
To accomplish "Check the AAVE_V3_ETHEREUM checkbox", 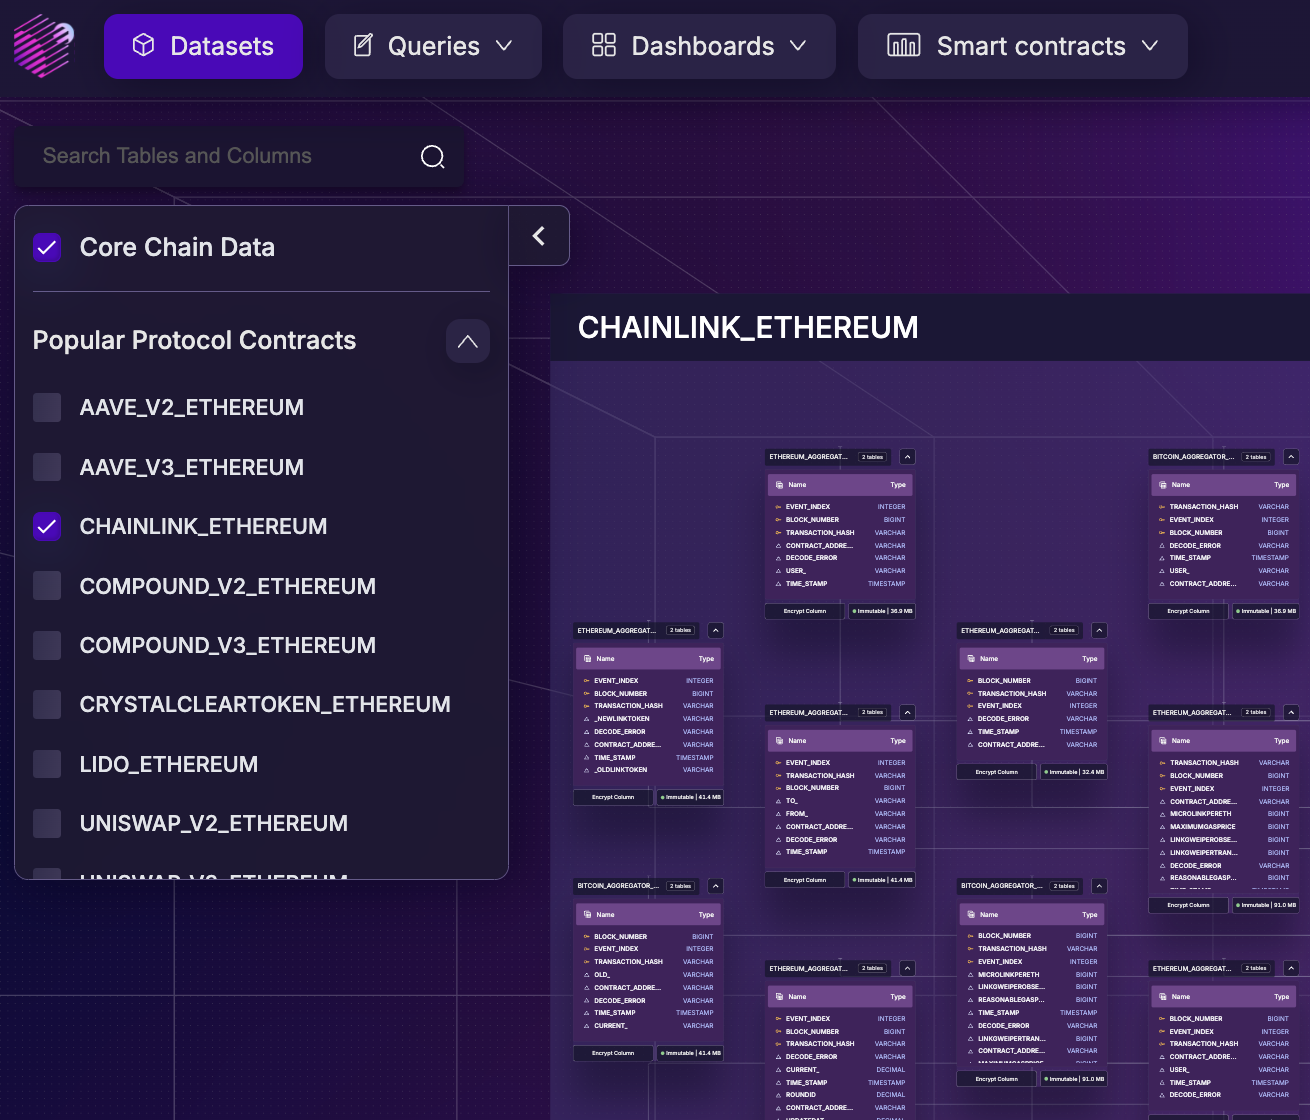I will (47, 467).
